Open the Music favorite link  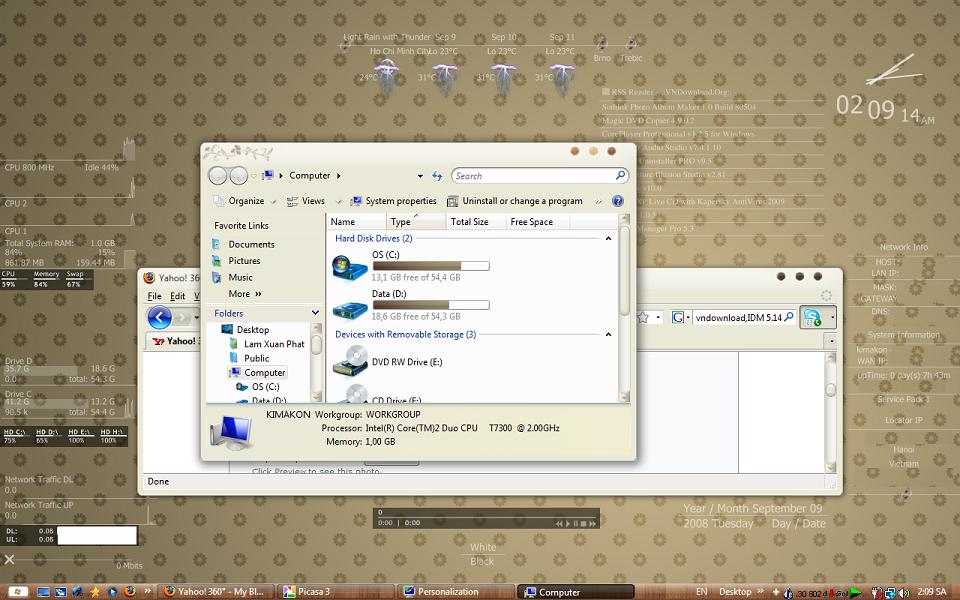pos(233,277)
